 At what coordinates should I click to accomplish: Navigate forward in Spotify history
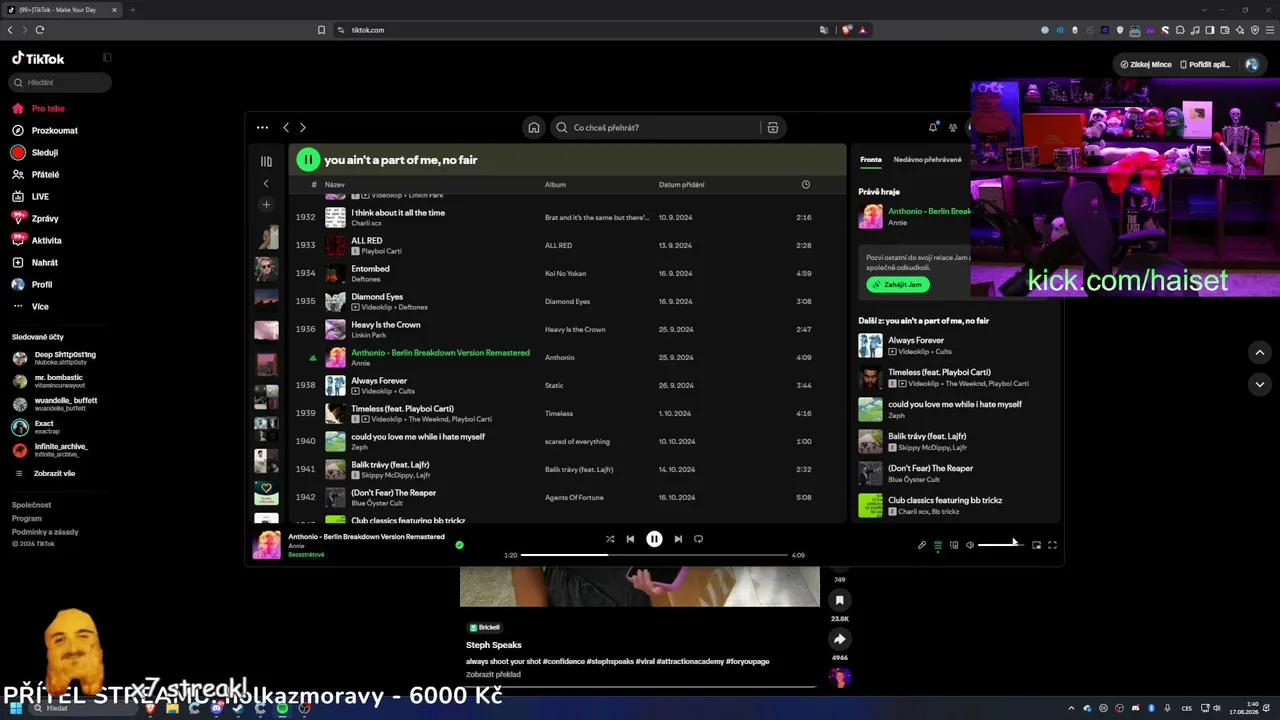click(303, 127)
